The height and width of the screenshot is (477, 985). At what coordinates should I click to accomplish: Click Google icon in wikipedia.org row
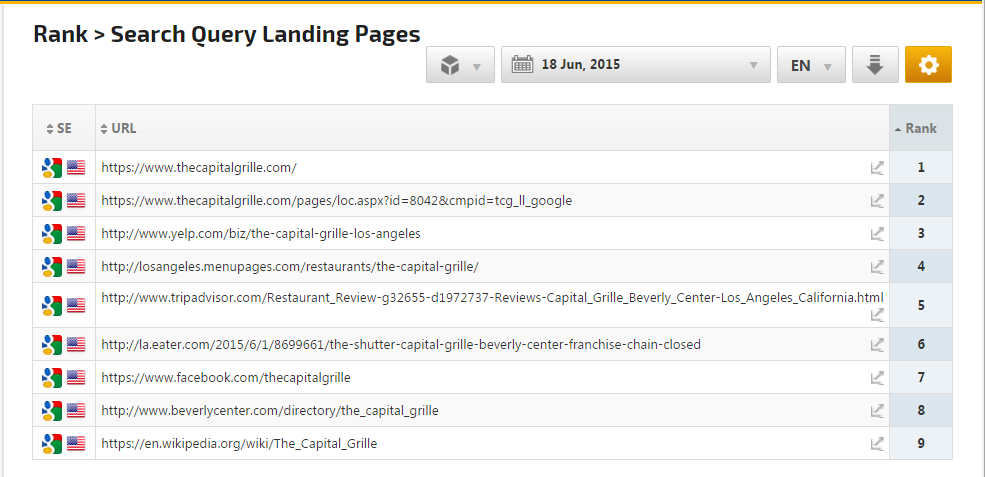pos(52,444)
